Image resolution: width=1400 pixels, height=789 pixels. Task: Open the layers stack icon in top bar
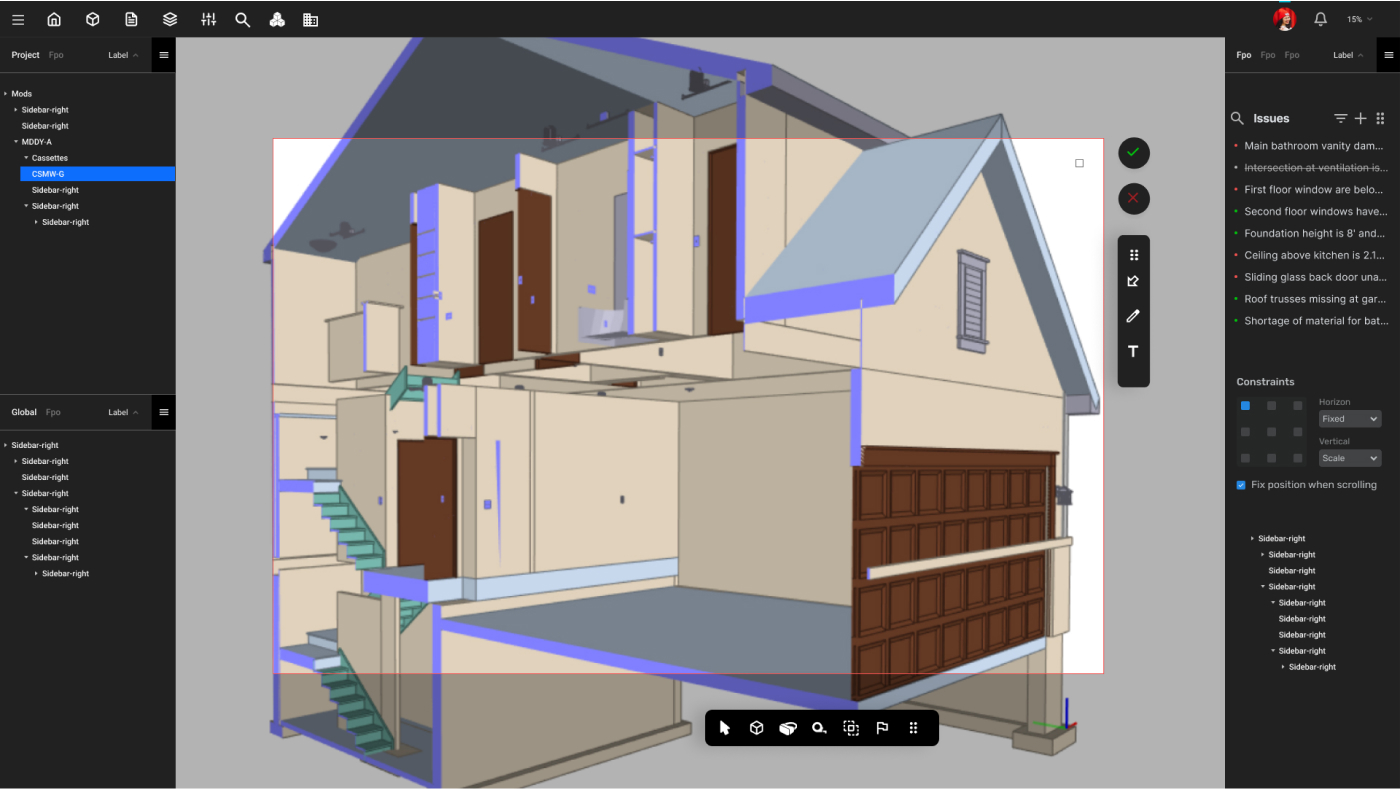coord(170,19)
